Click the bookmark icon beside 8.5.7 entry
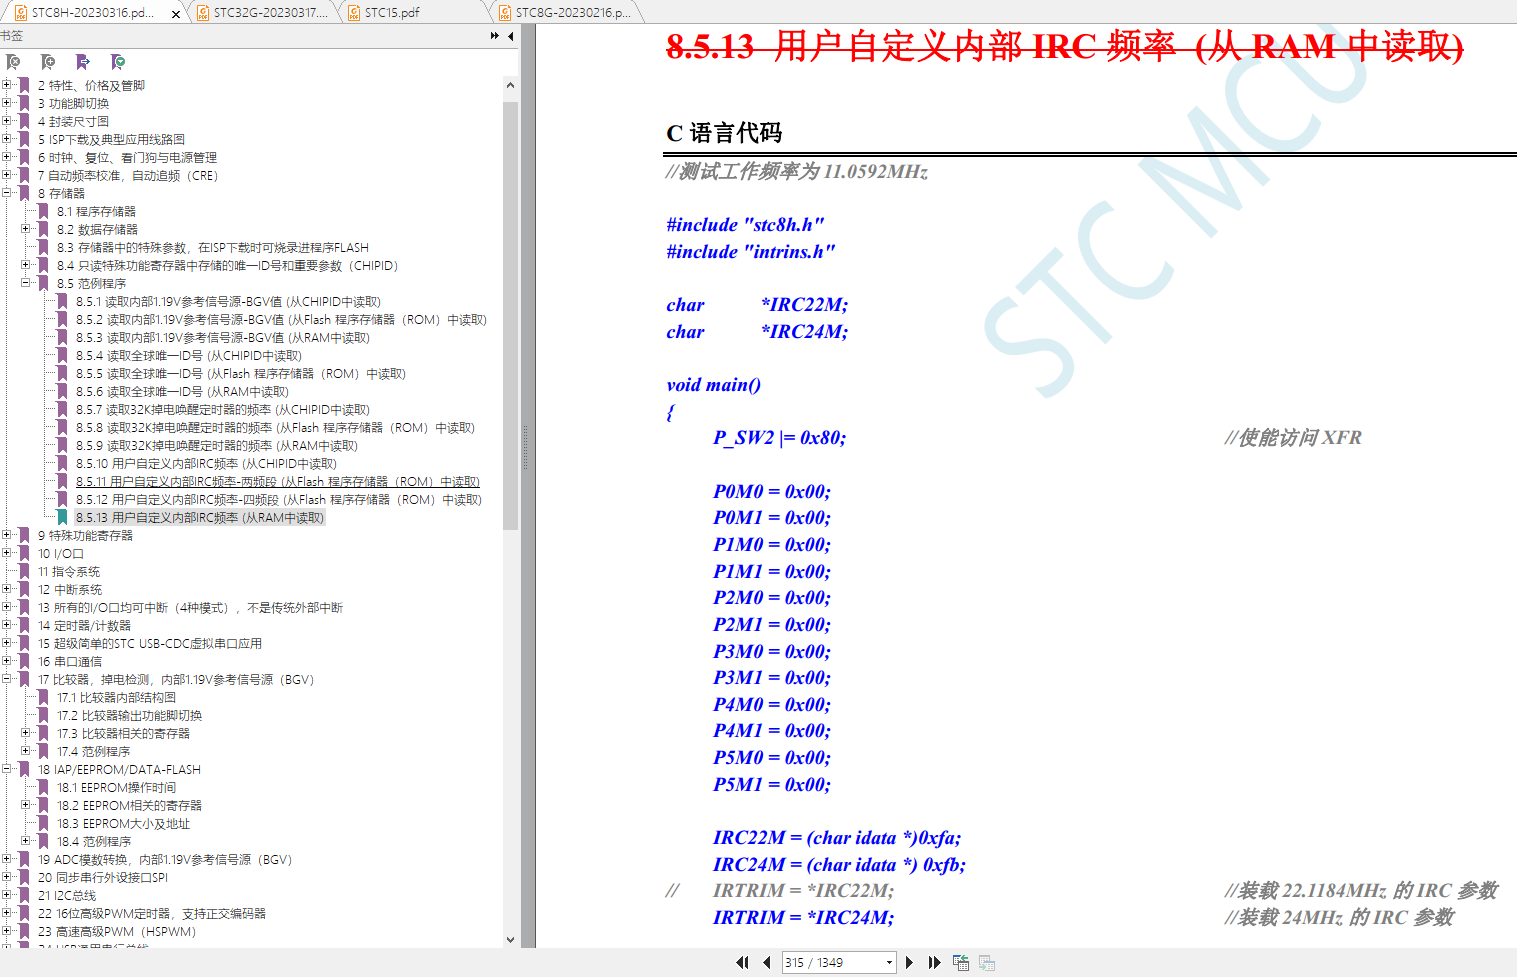 coord(62,409)
